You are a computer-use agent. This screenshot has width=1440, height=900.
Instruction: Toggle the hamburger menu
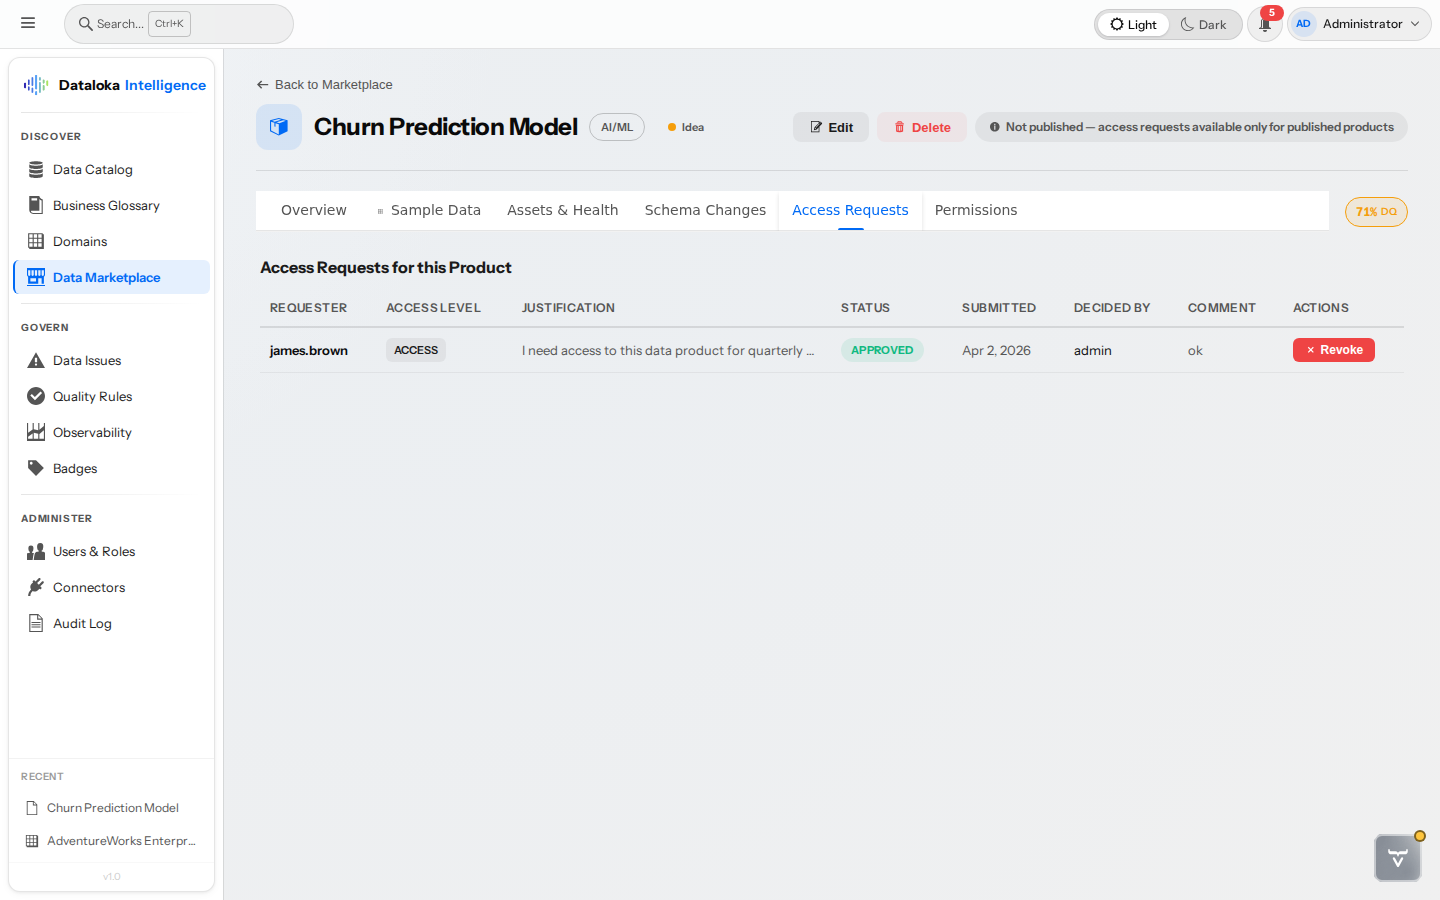pos(28,22)
